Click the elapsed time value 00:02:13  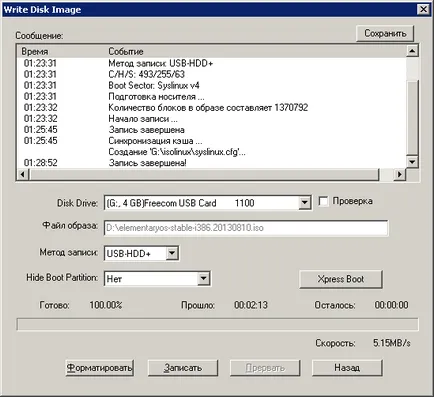pos(251,305)
